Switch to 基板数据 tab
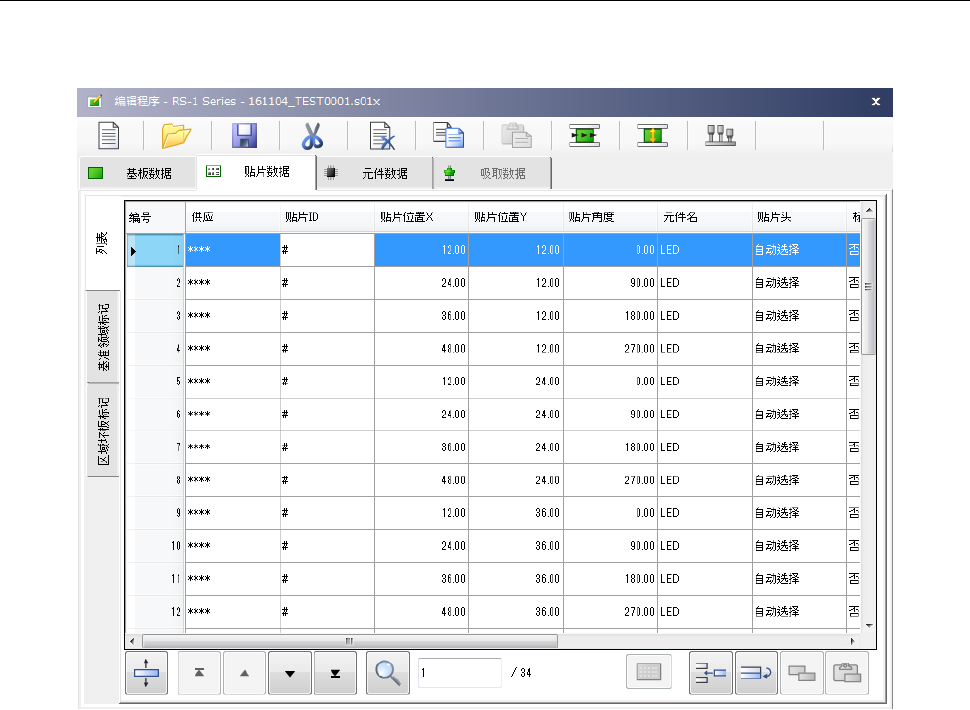Image resolution: width=970 pixels, height=710 pixels. point(137,173)
